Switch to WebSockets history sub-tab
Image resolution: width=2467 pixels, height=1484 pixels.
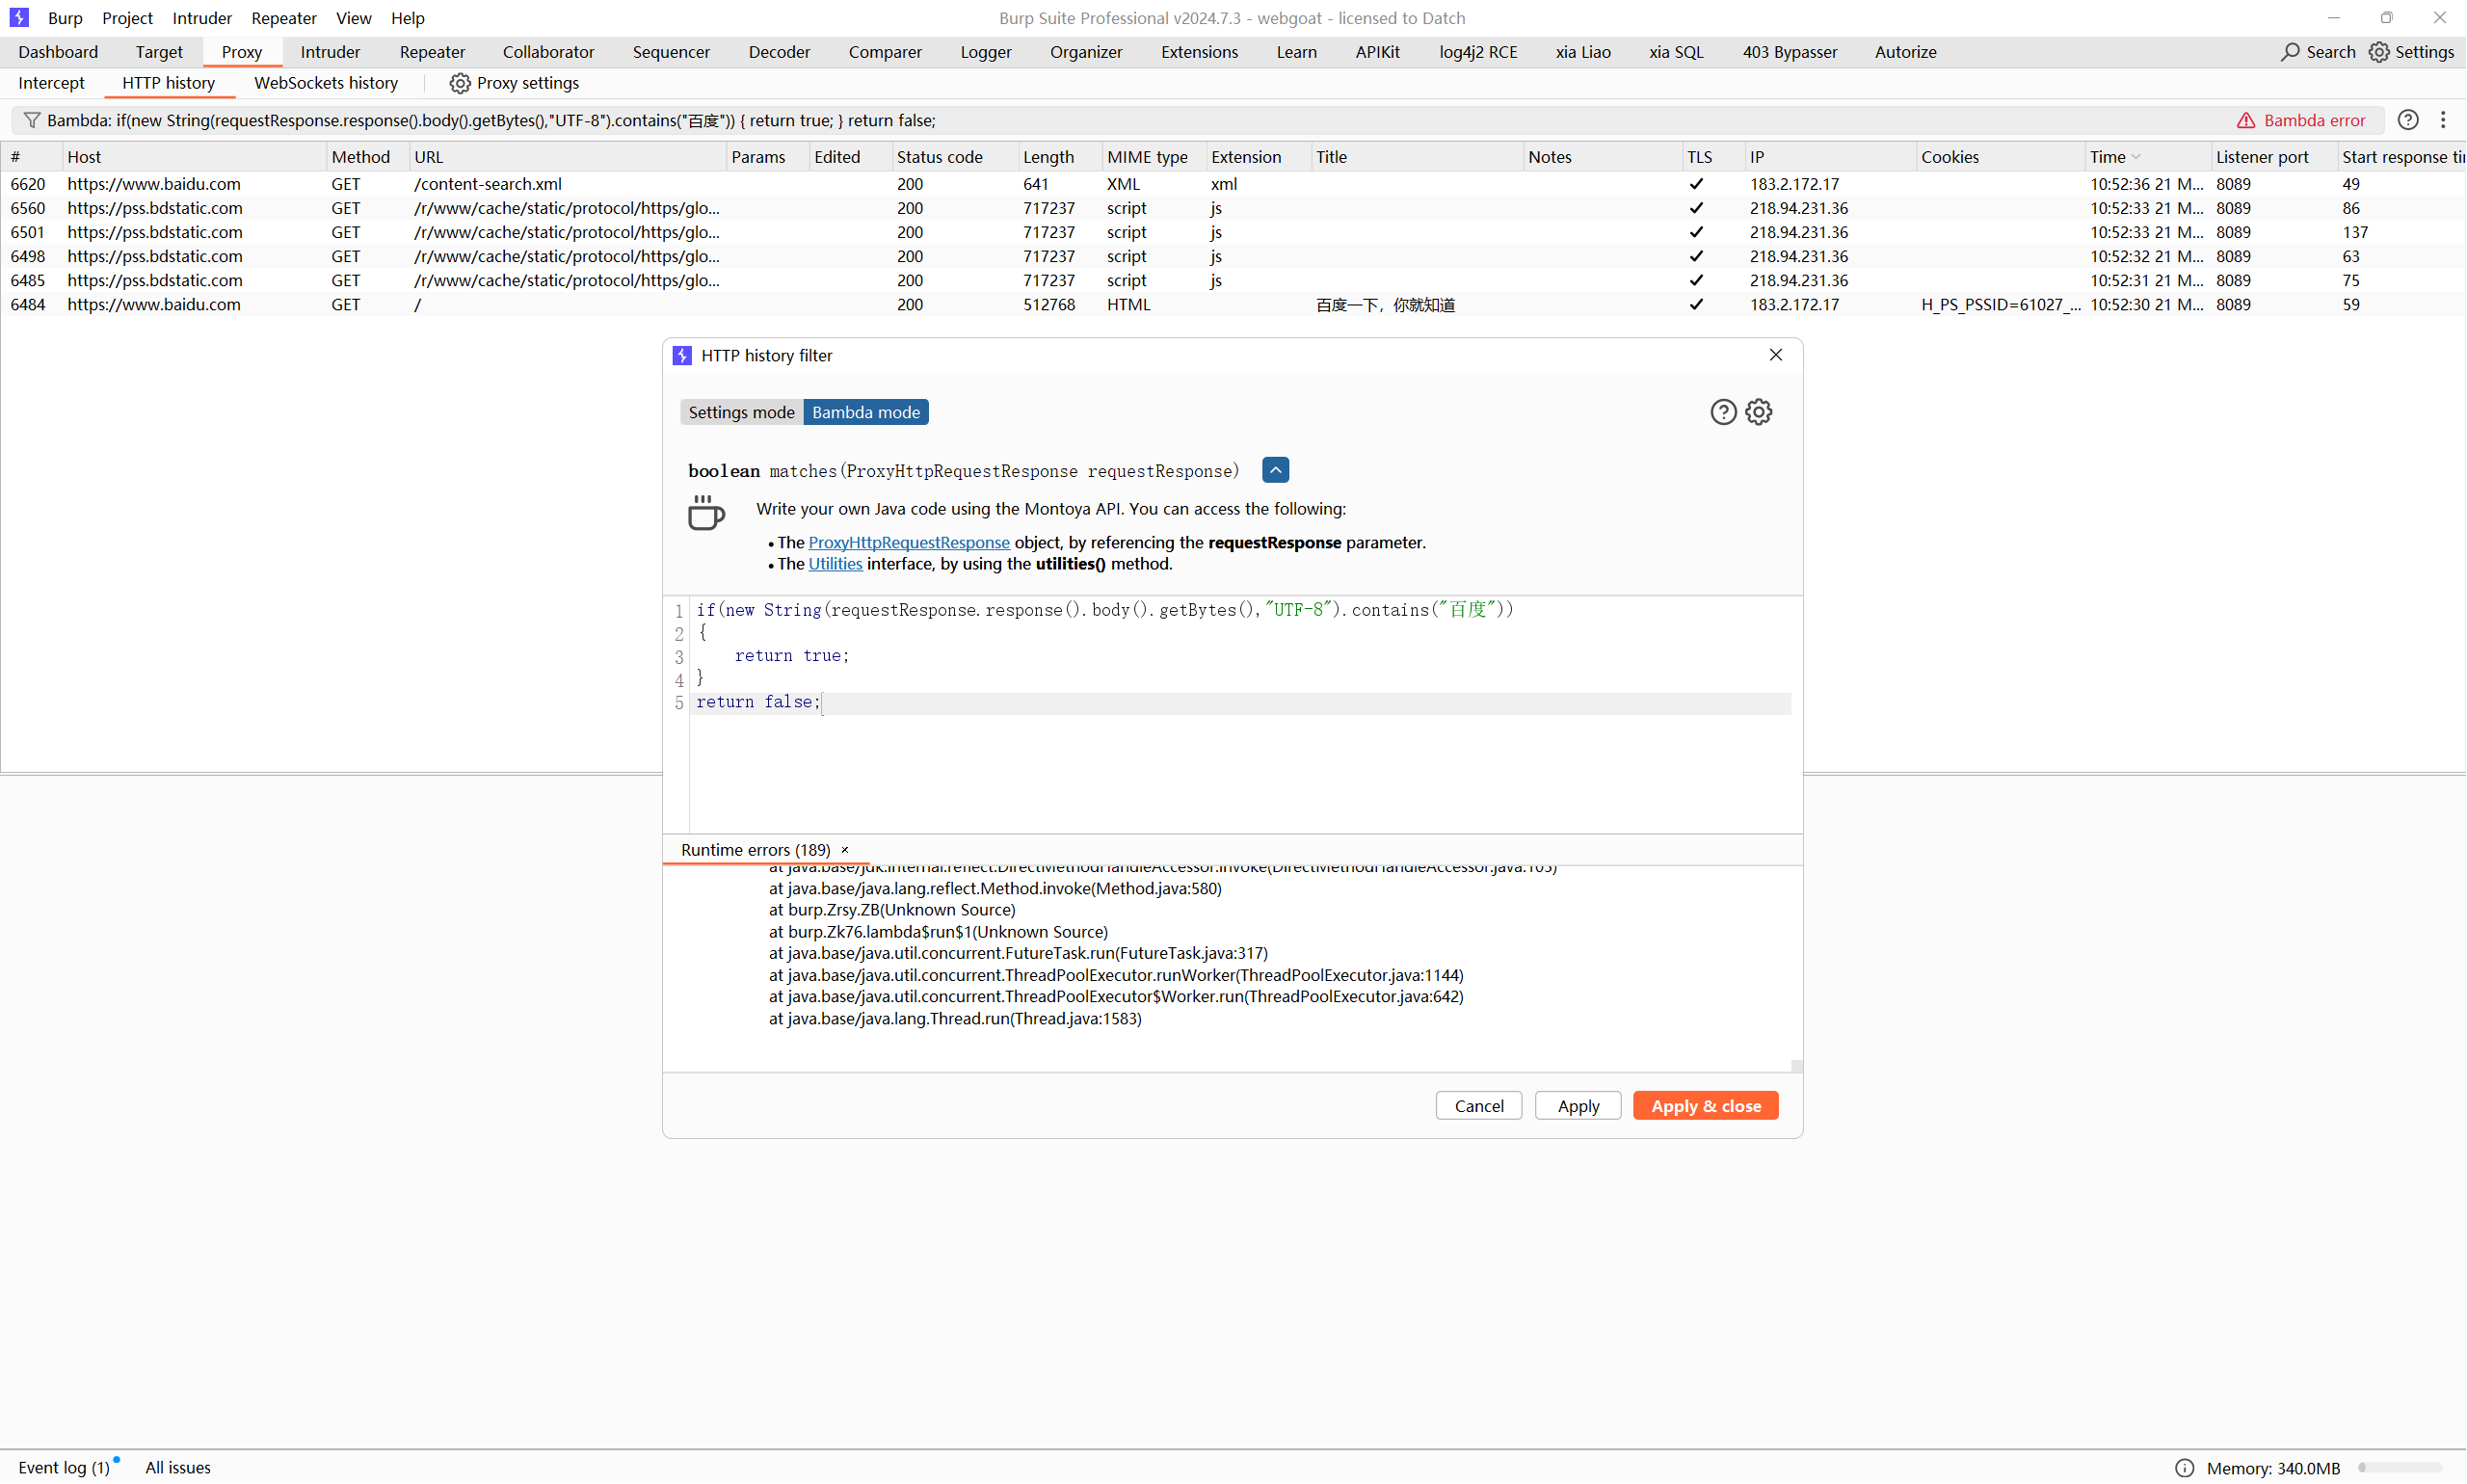(326, 83)
